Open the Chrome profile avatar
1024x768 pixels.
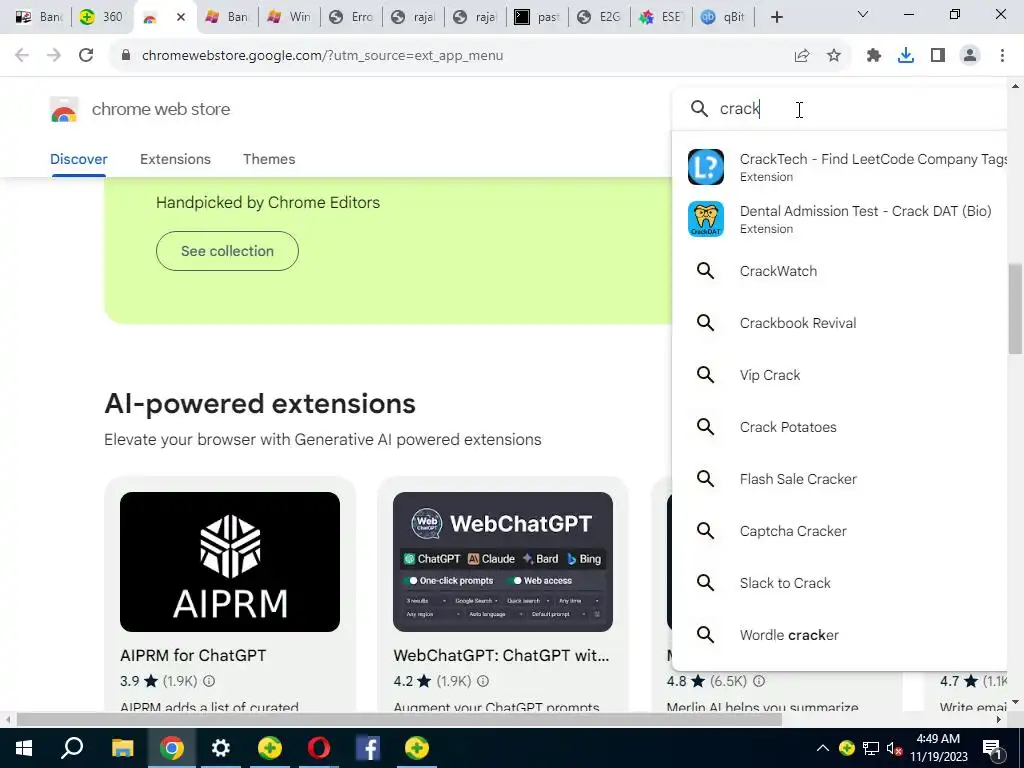click(x=970, y=56)
